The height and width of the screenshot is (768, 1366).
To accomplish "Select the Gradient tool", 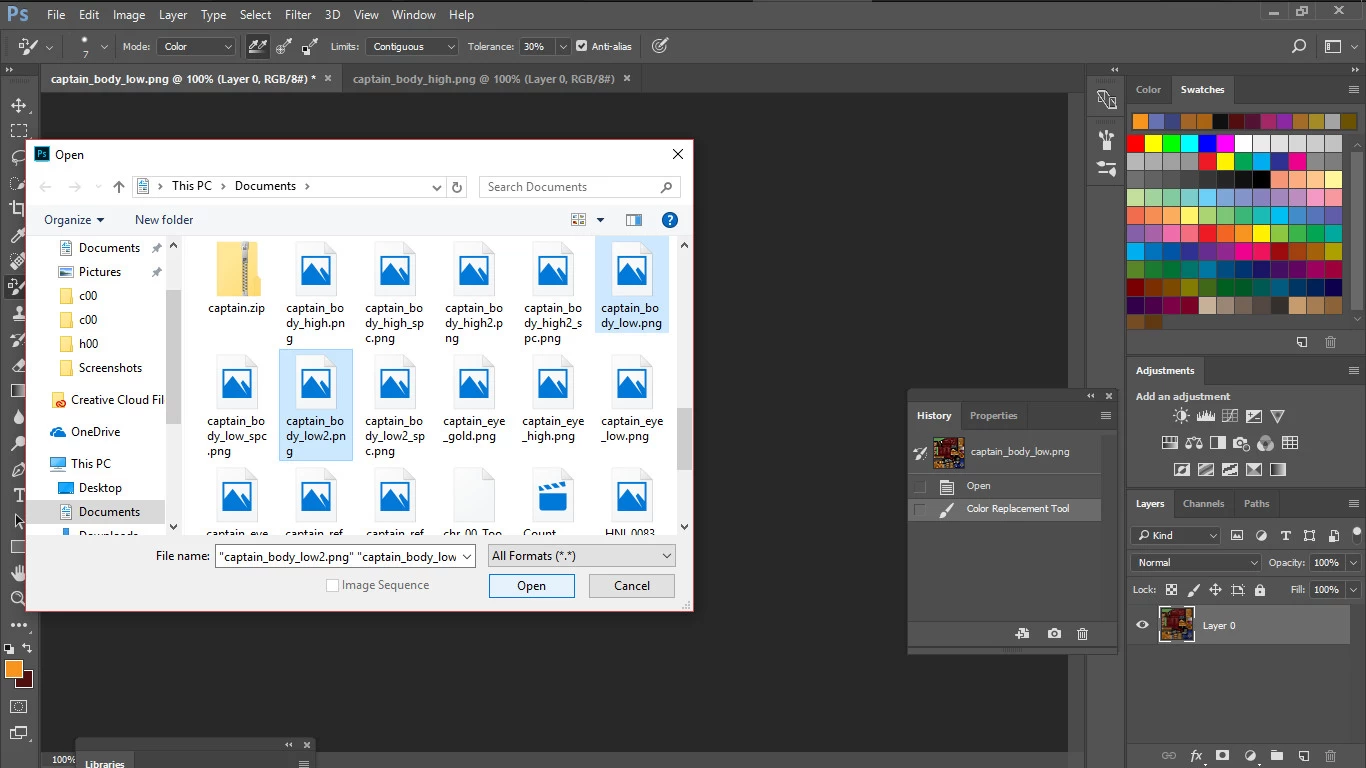I will tap(18, 391).
